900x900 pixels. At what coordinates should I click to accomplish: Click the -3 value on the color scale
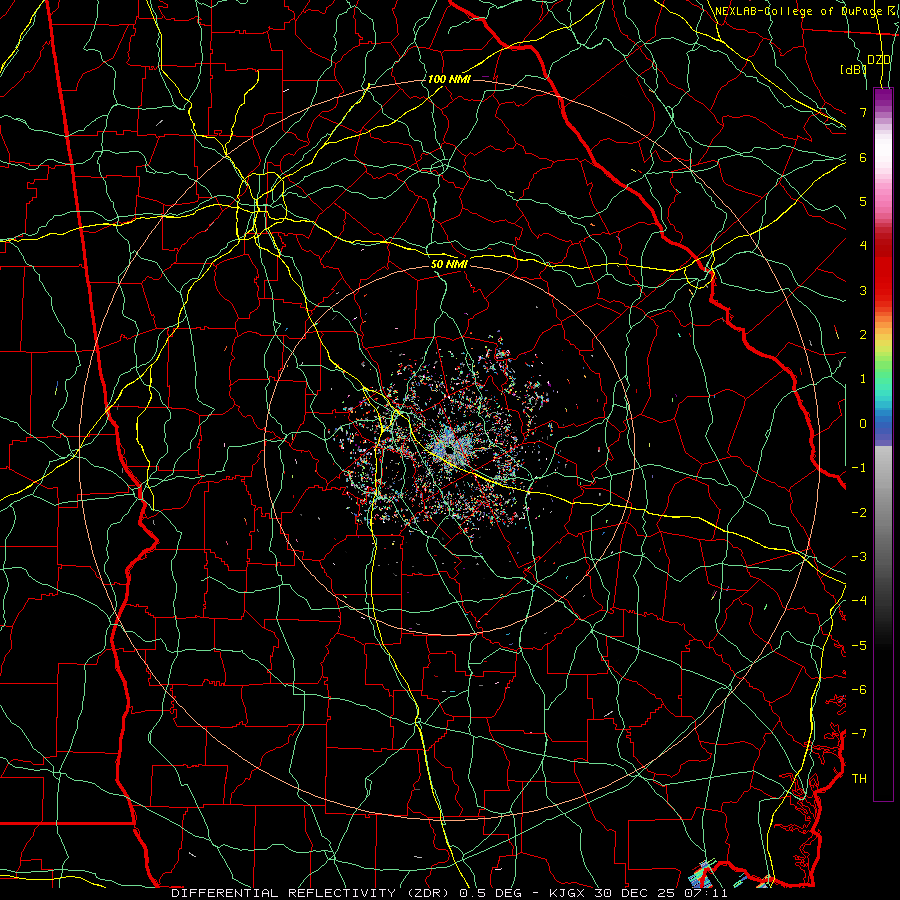pyautogui.click(x=859, y=557)
